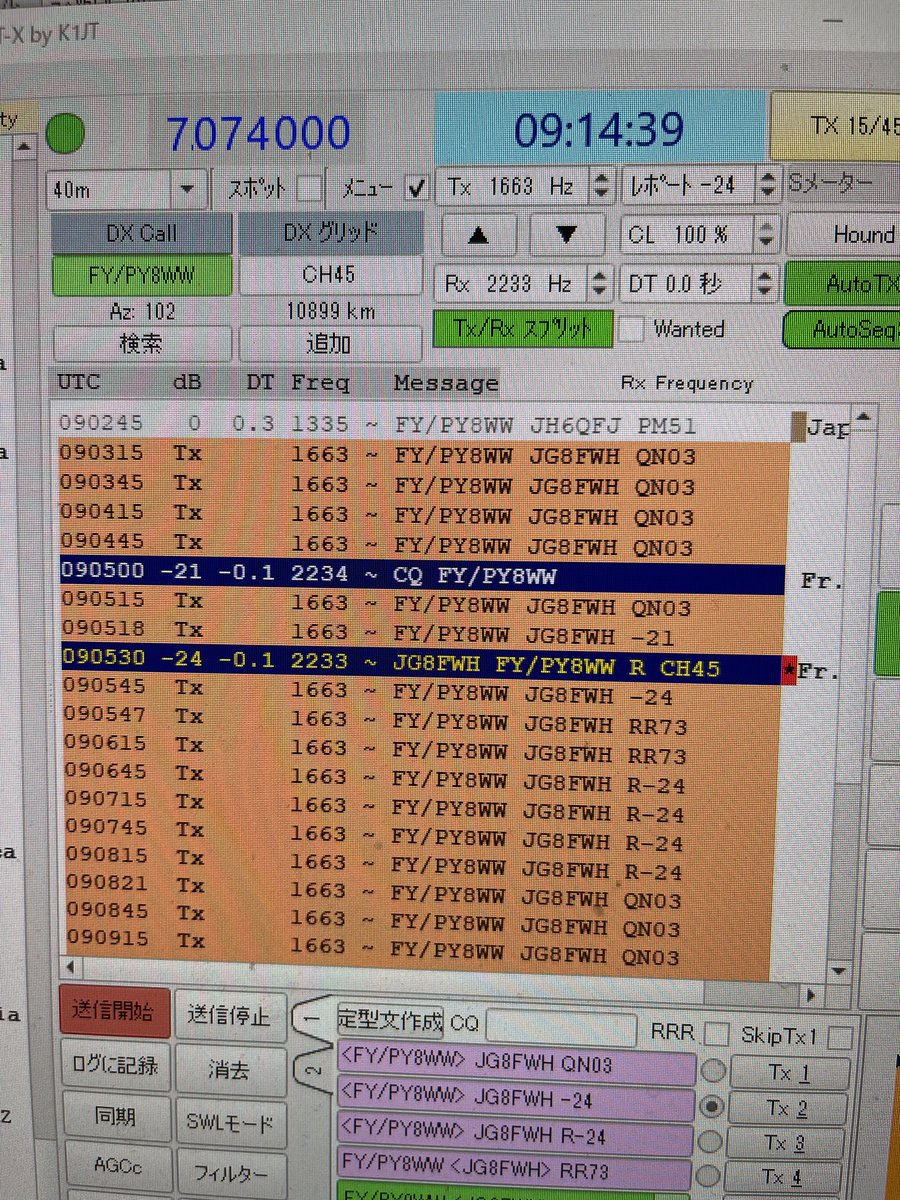Enable the RRR checkbox
The height and width of the screenshot is (1200, 900).
coord(716,1033)
